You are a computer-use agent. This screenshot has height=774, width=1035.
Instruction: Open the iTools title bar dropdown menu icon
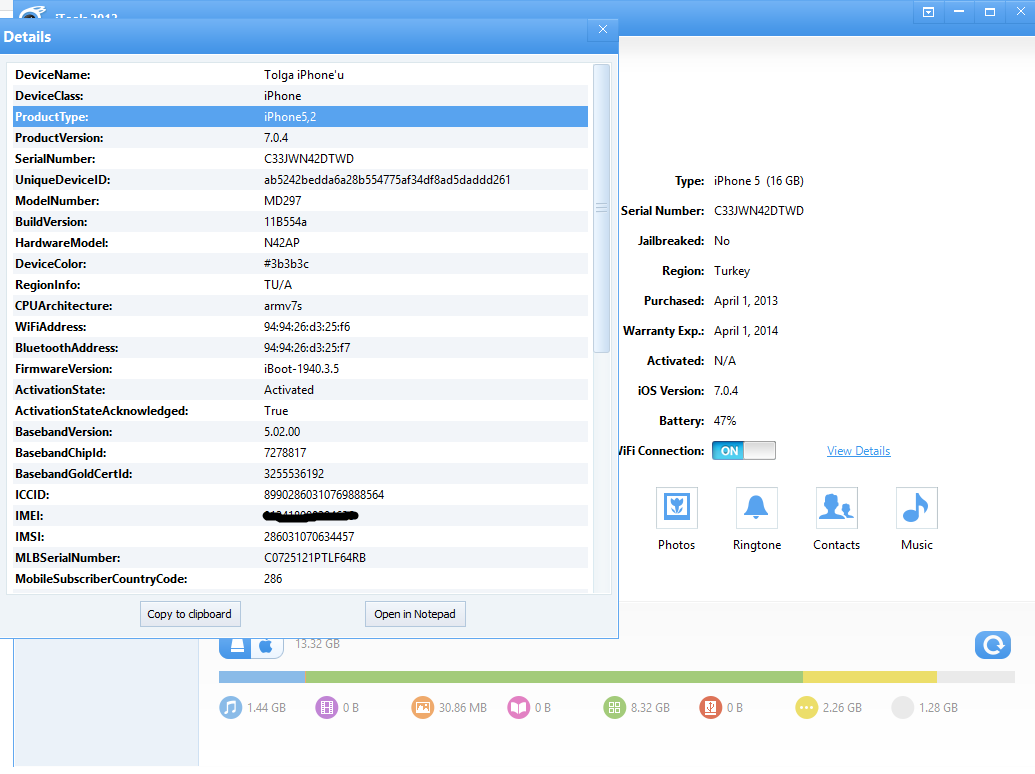click(928, 12)
